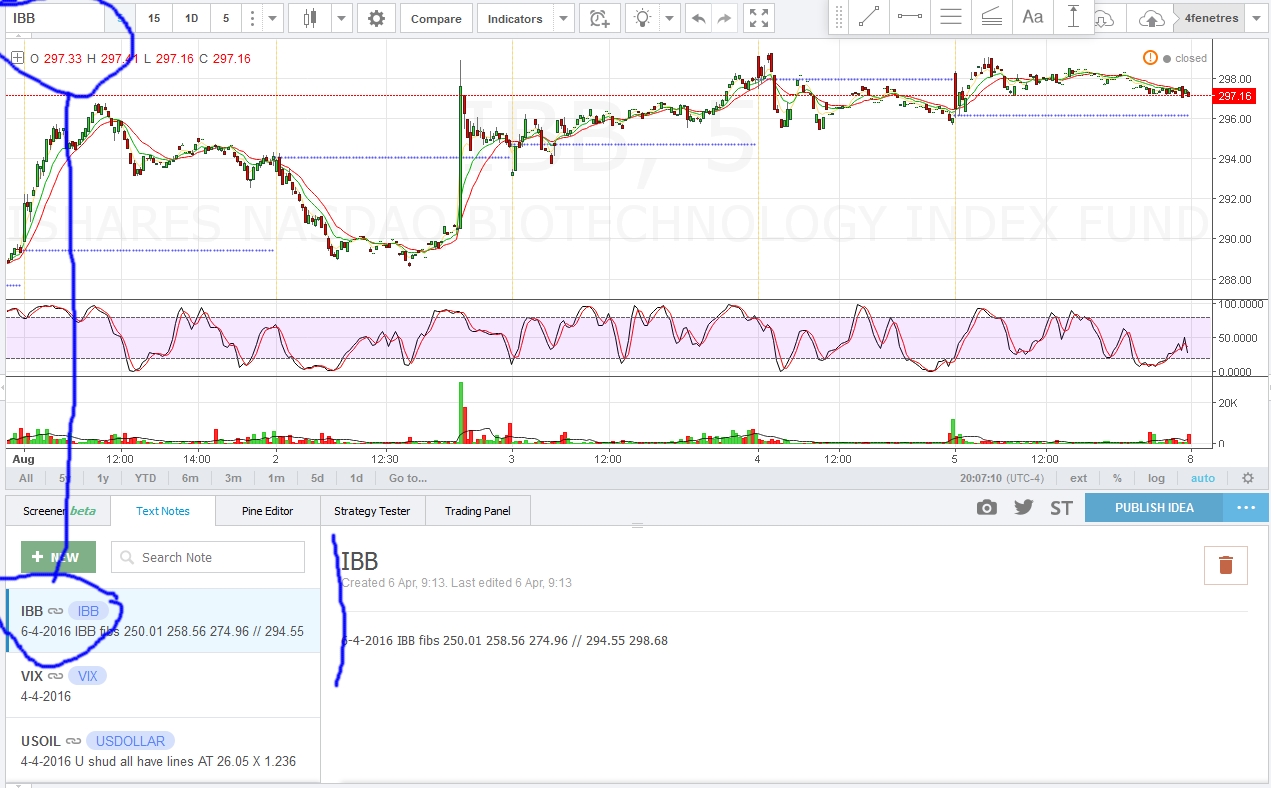The width and height of the screenshot is (1271, 788).
Task: Open the Strategy Tester tab
Action: pyautogui.click(x=372, y=511)
